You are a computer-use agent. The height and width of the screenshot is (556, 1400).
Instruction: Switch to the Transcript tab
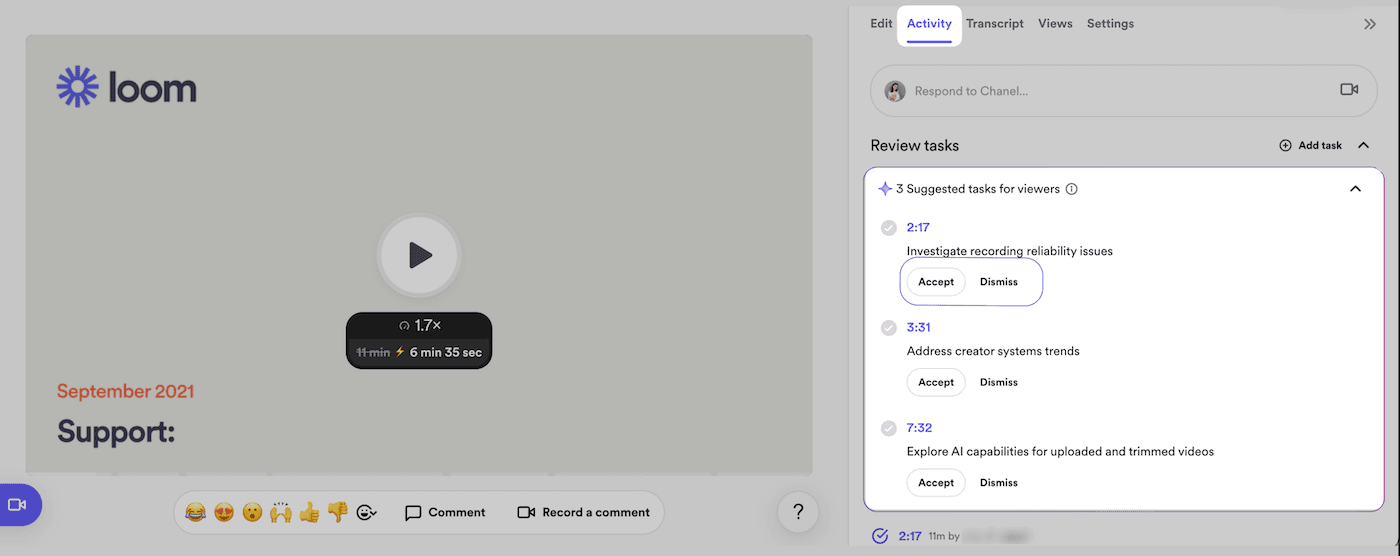point(994,24)
